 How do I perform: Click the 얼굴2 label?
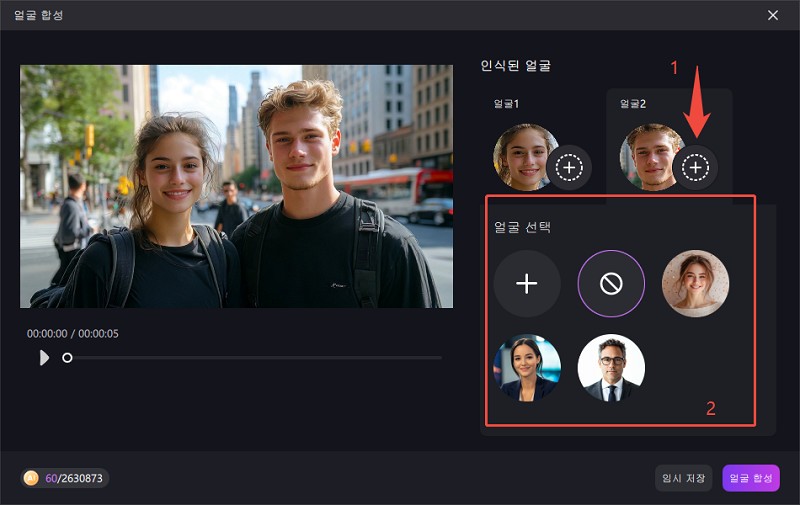633,104
